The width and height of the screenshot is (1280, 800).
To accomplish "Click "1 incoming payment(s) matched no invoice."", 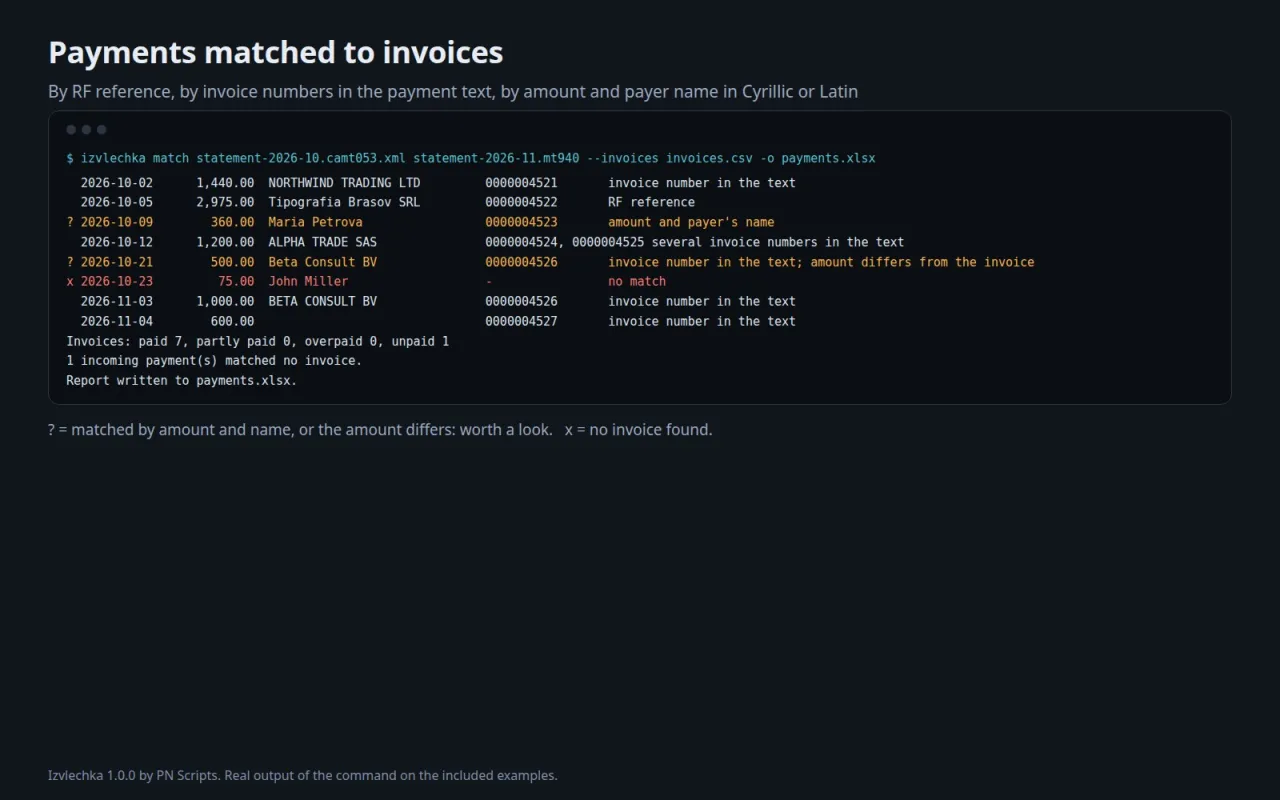I will [x=214, y=360].
